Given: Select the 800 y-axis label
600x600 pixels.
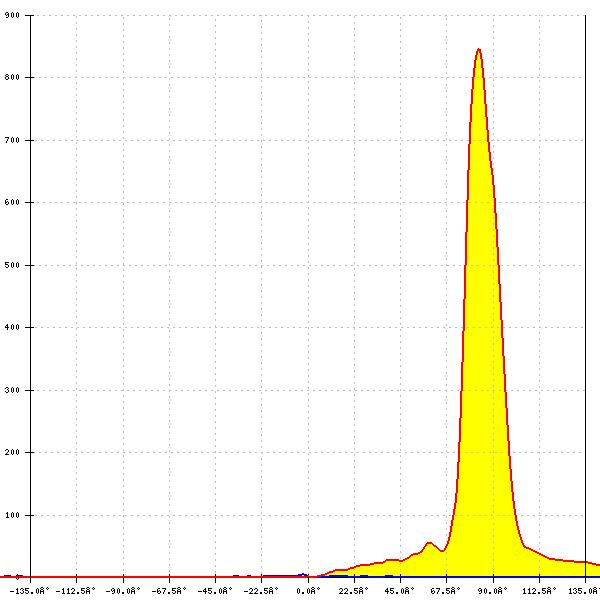Looking at the screenshot, I should click(x=12, y=77).
